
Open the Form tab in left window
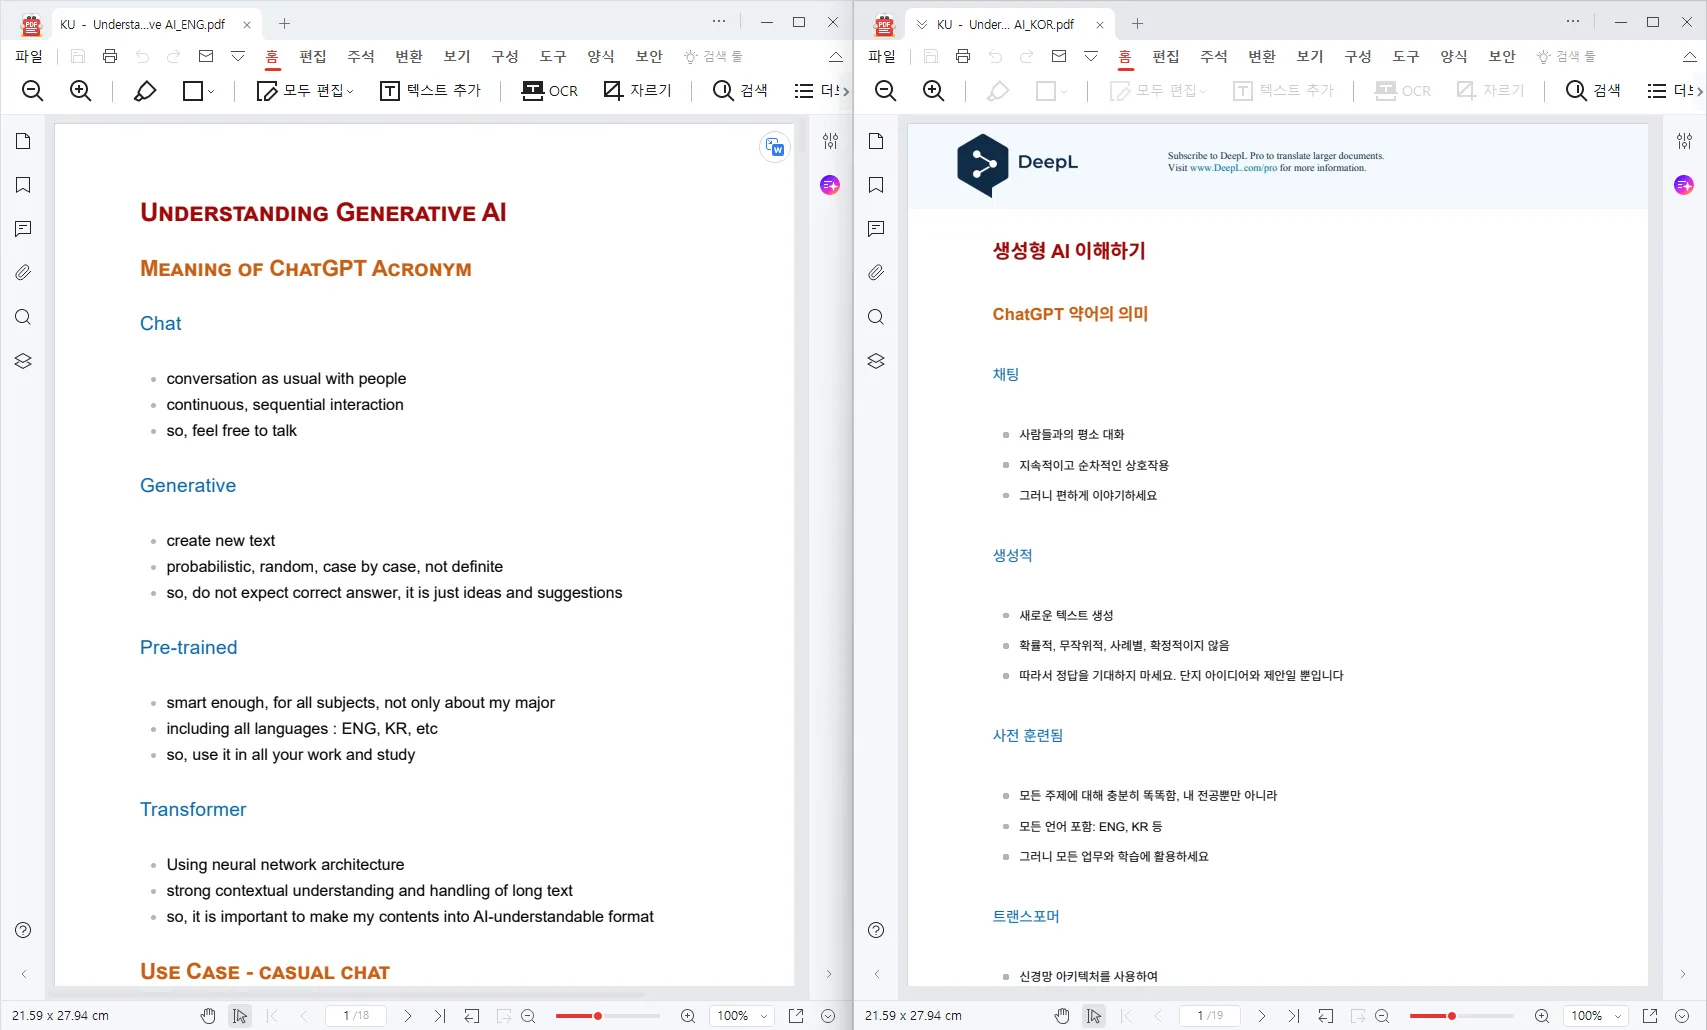point(601,56)
